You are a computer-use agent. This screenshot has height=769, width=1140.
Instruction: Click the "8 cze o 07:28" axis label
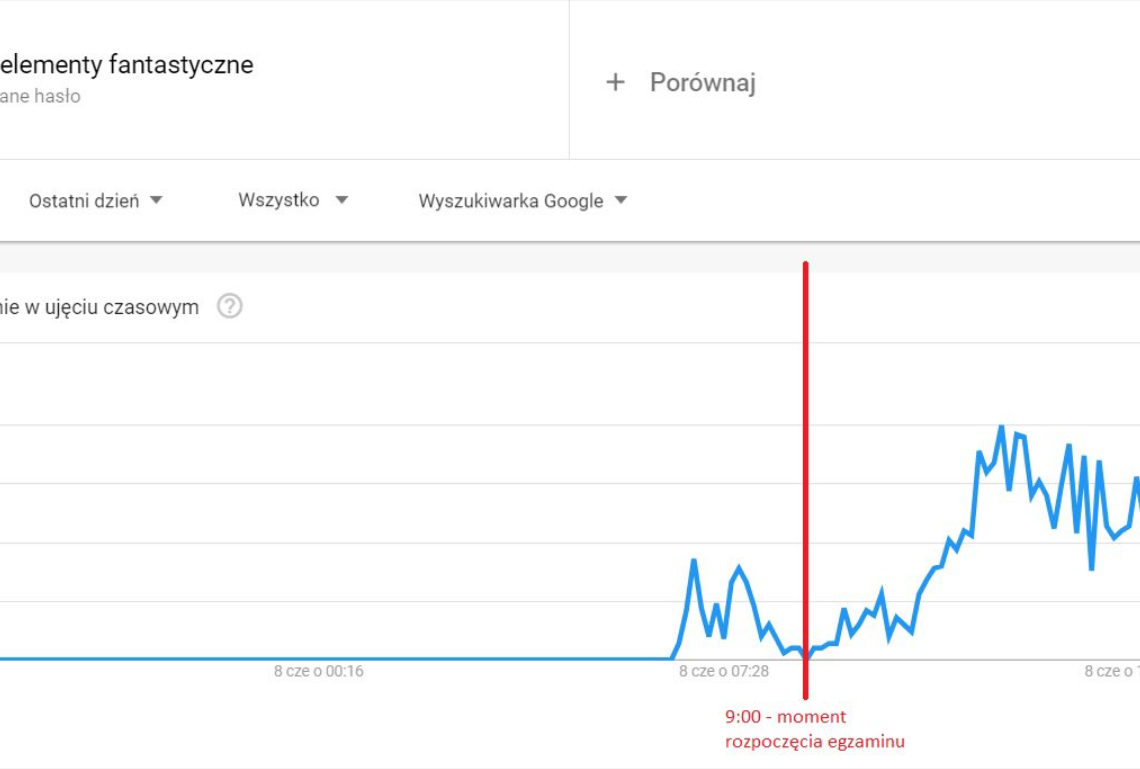click(724, 672)
